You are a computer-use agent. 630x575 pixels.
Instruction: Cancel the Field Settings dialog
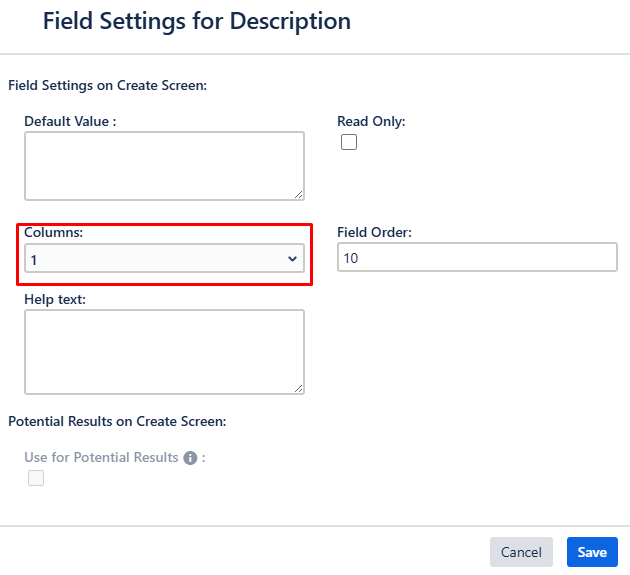tap(522, 552)
